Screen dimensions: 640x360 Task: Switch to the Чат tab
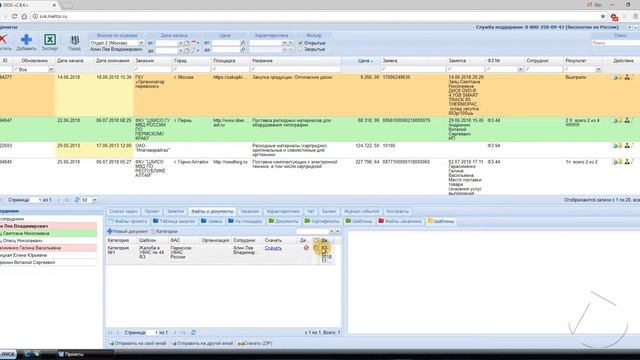pyautogui.click(x=311, y=211)
